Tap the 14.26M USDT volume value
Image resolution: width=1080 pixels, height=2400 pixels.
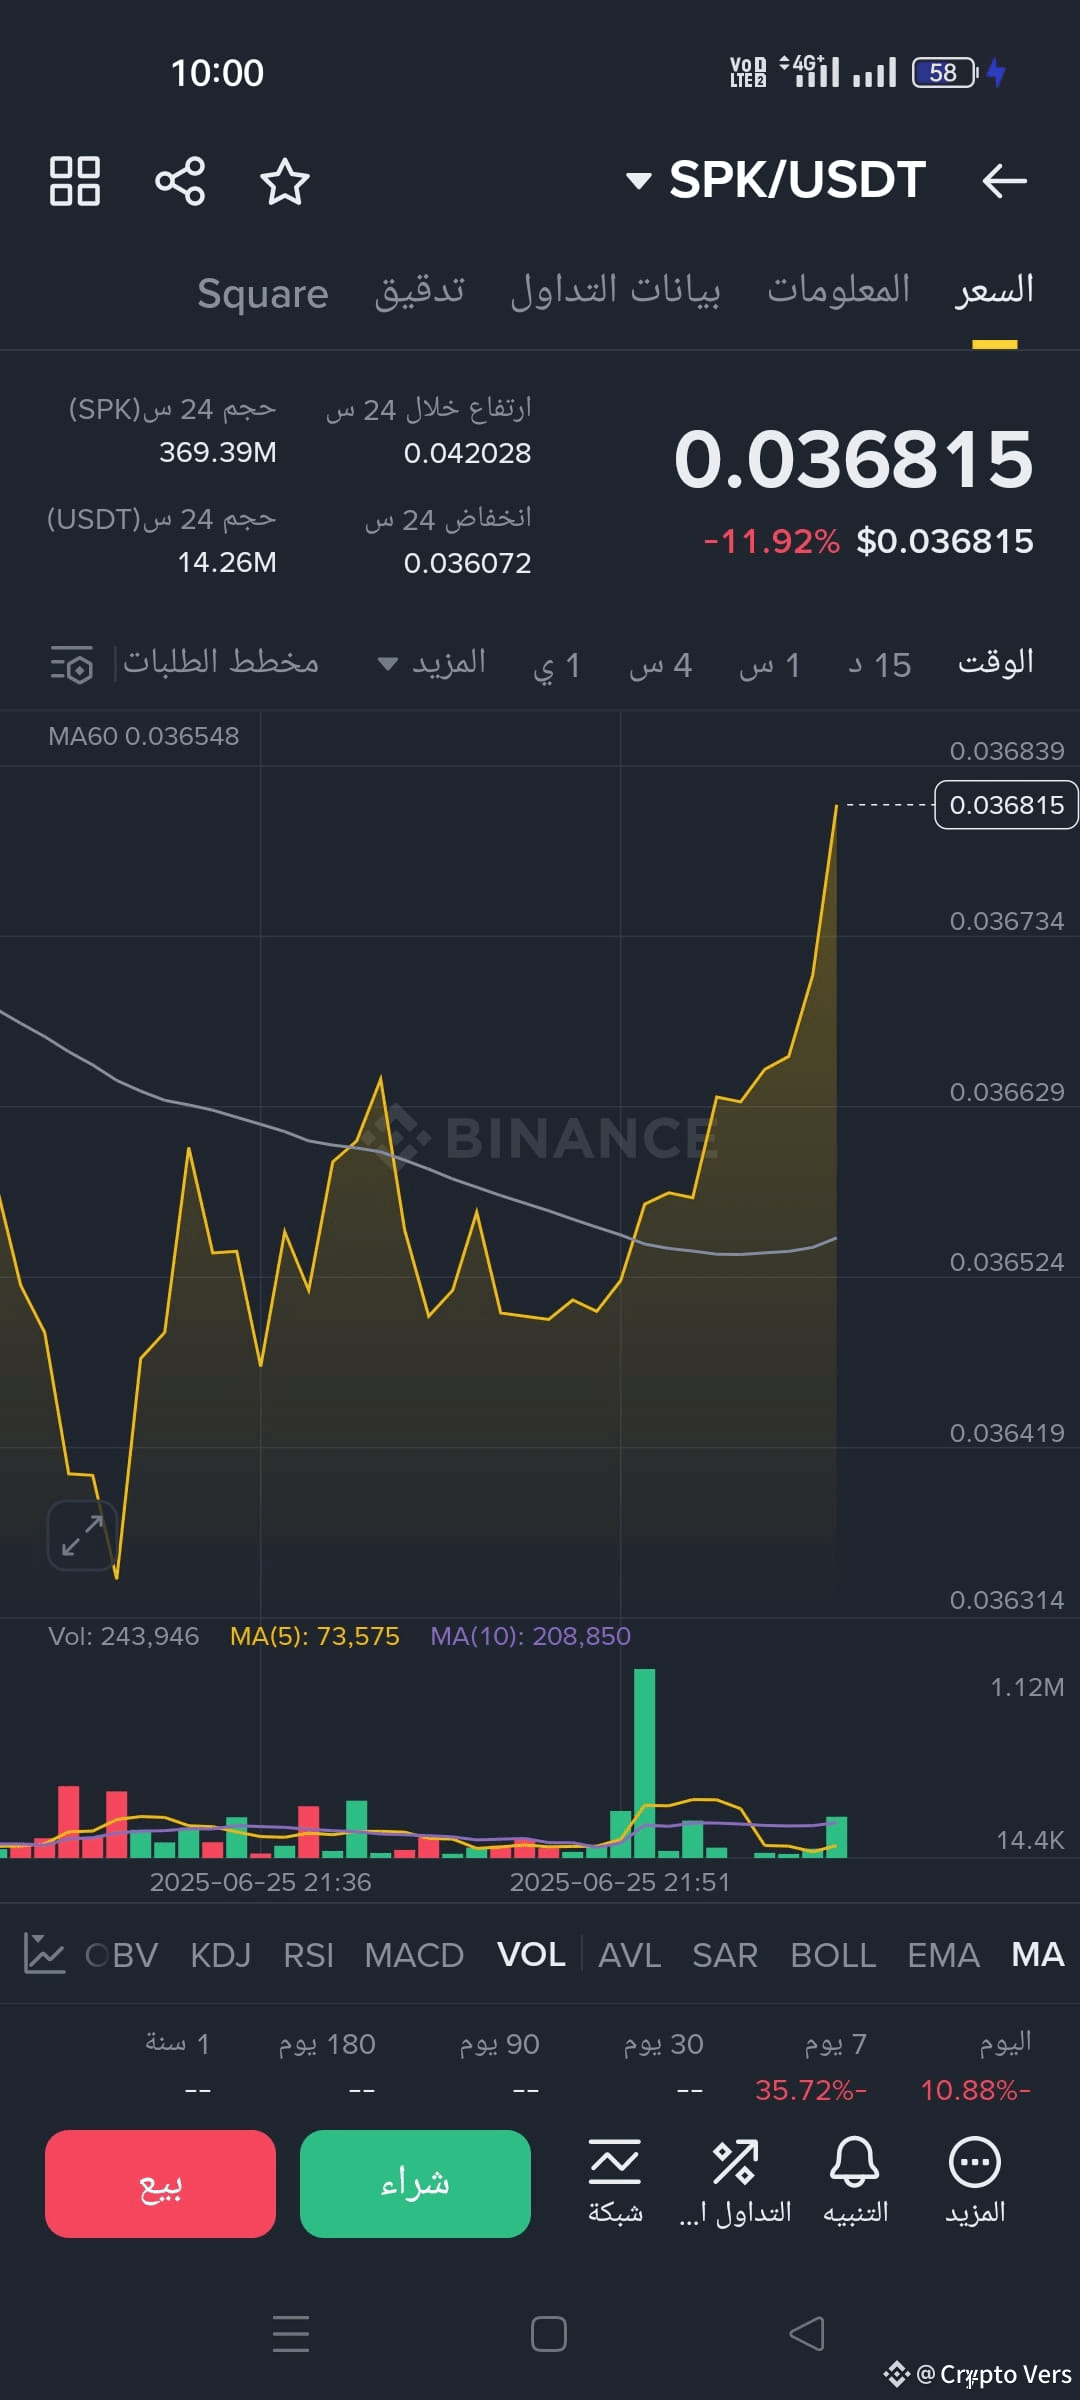227,562
